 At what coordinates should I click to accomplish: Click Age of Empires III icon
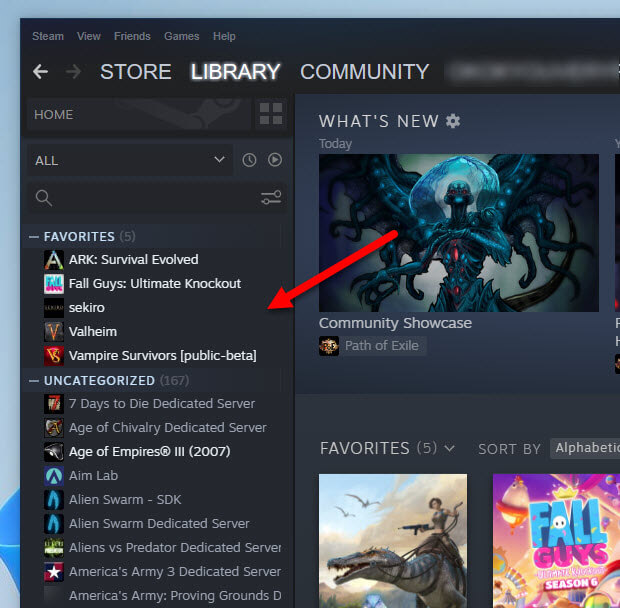pyautogui.click(x=54, y=452)
